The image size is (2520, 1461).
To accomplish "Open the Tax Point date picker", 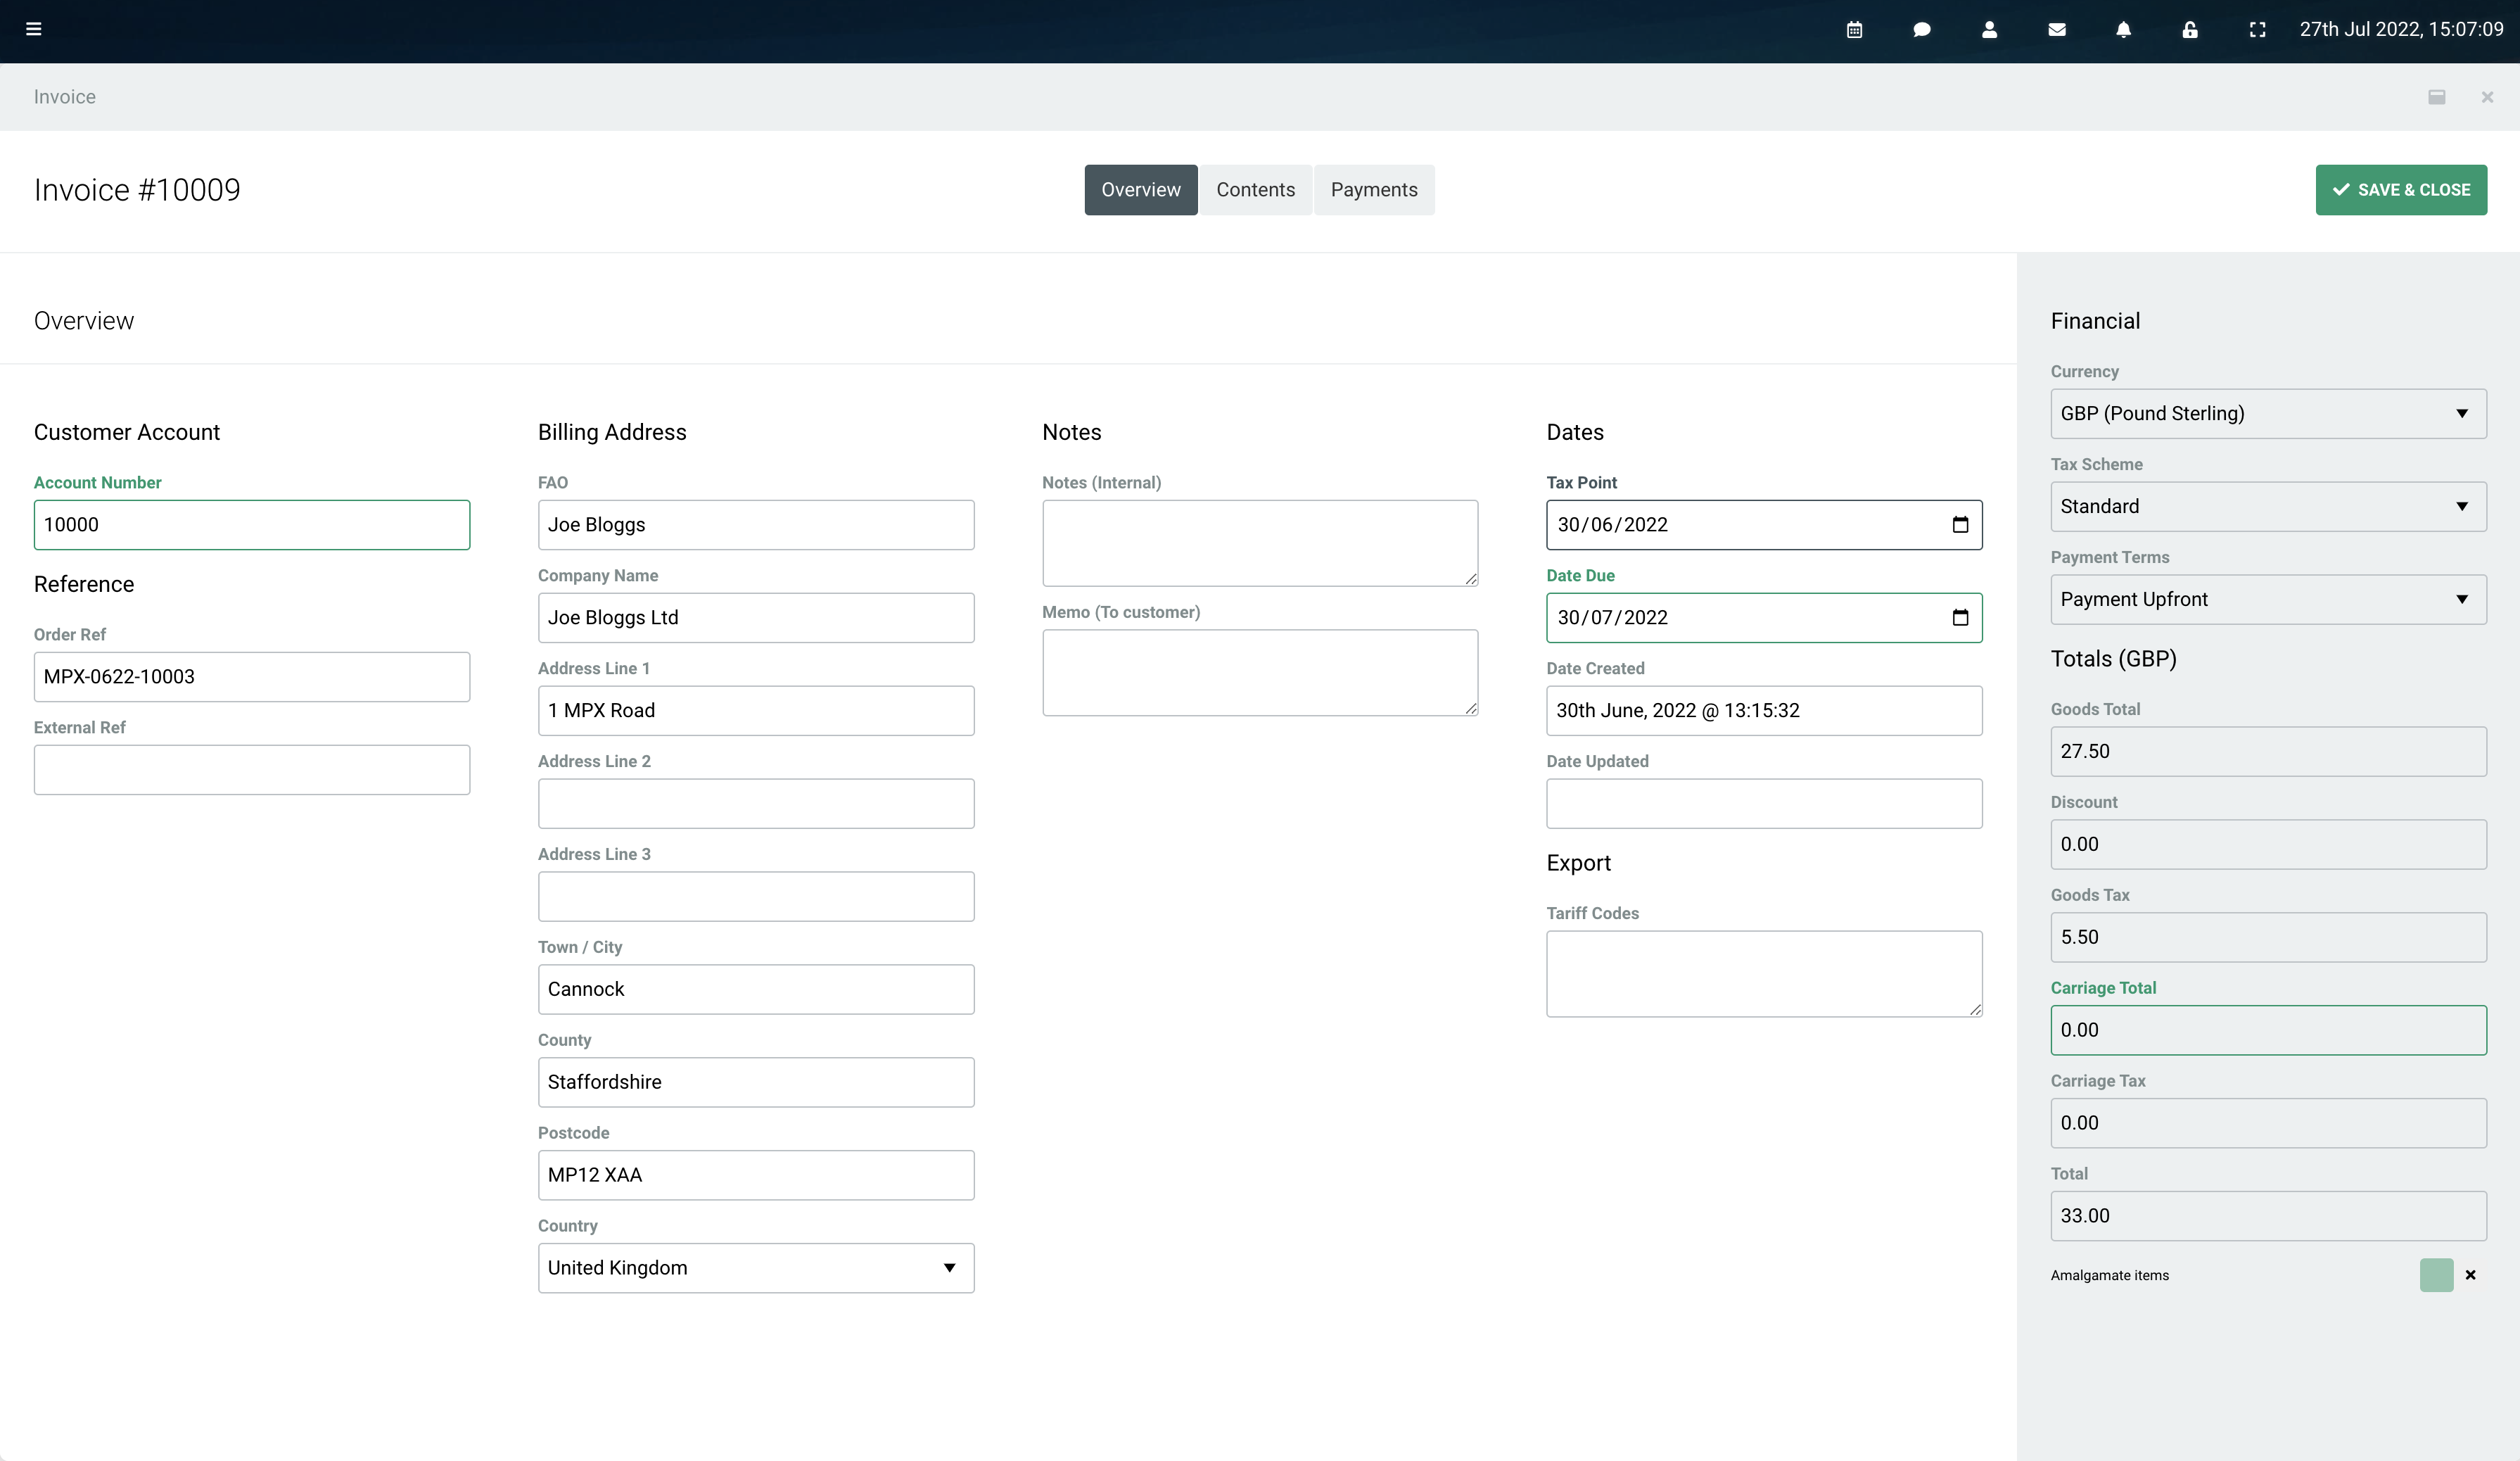I will (x=1961, y=525).
